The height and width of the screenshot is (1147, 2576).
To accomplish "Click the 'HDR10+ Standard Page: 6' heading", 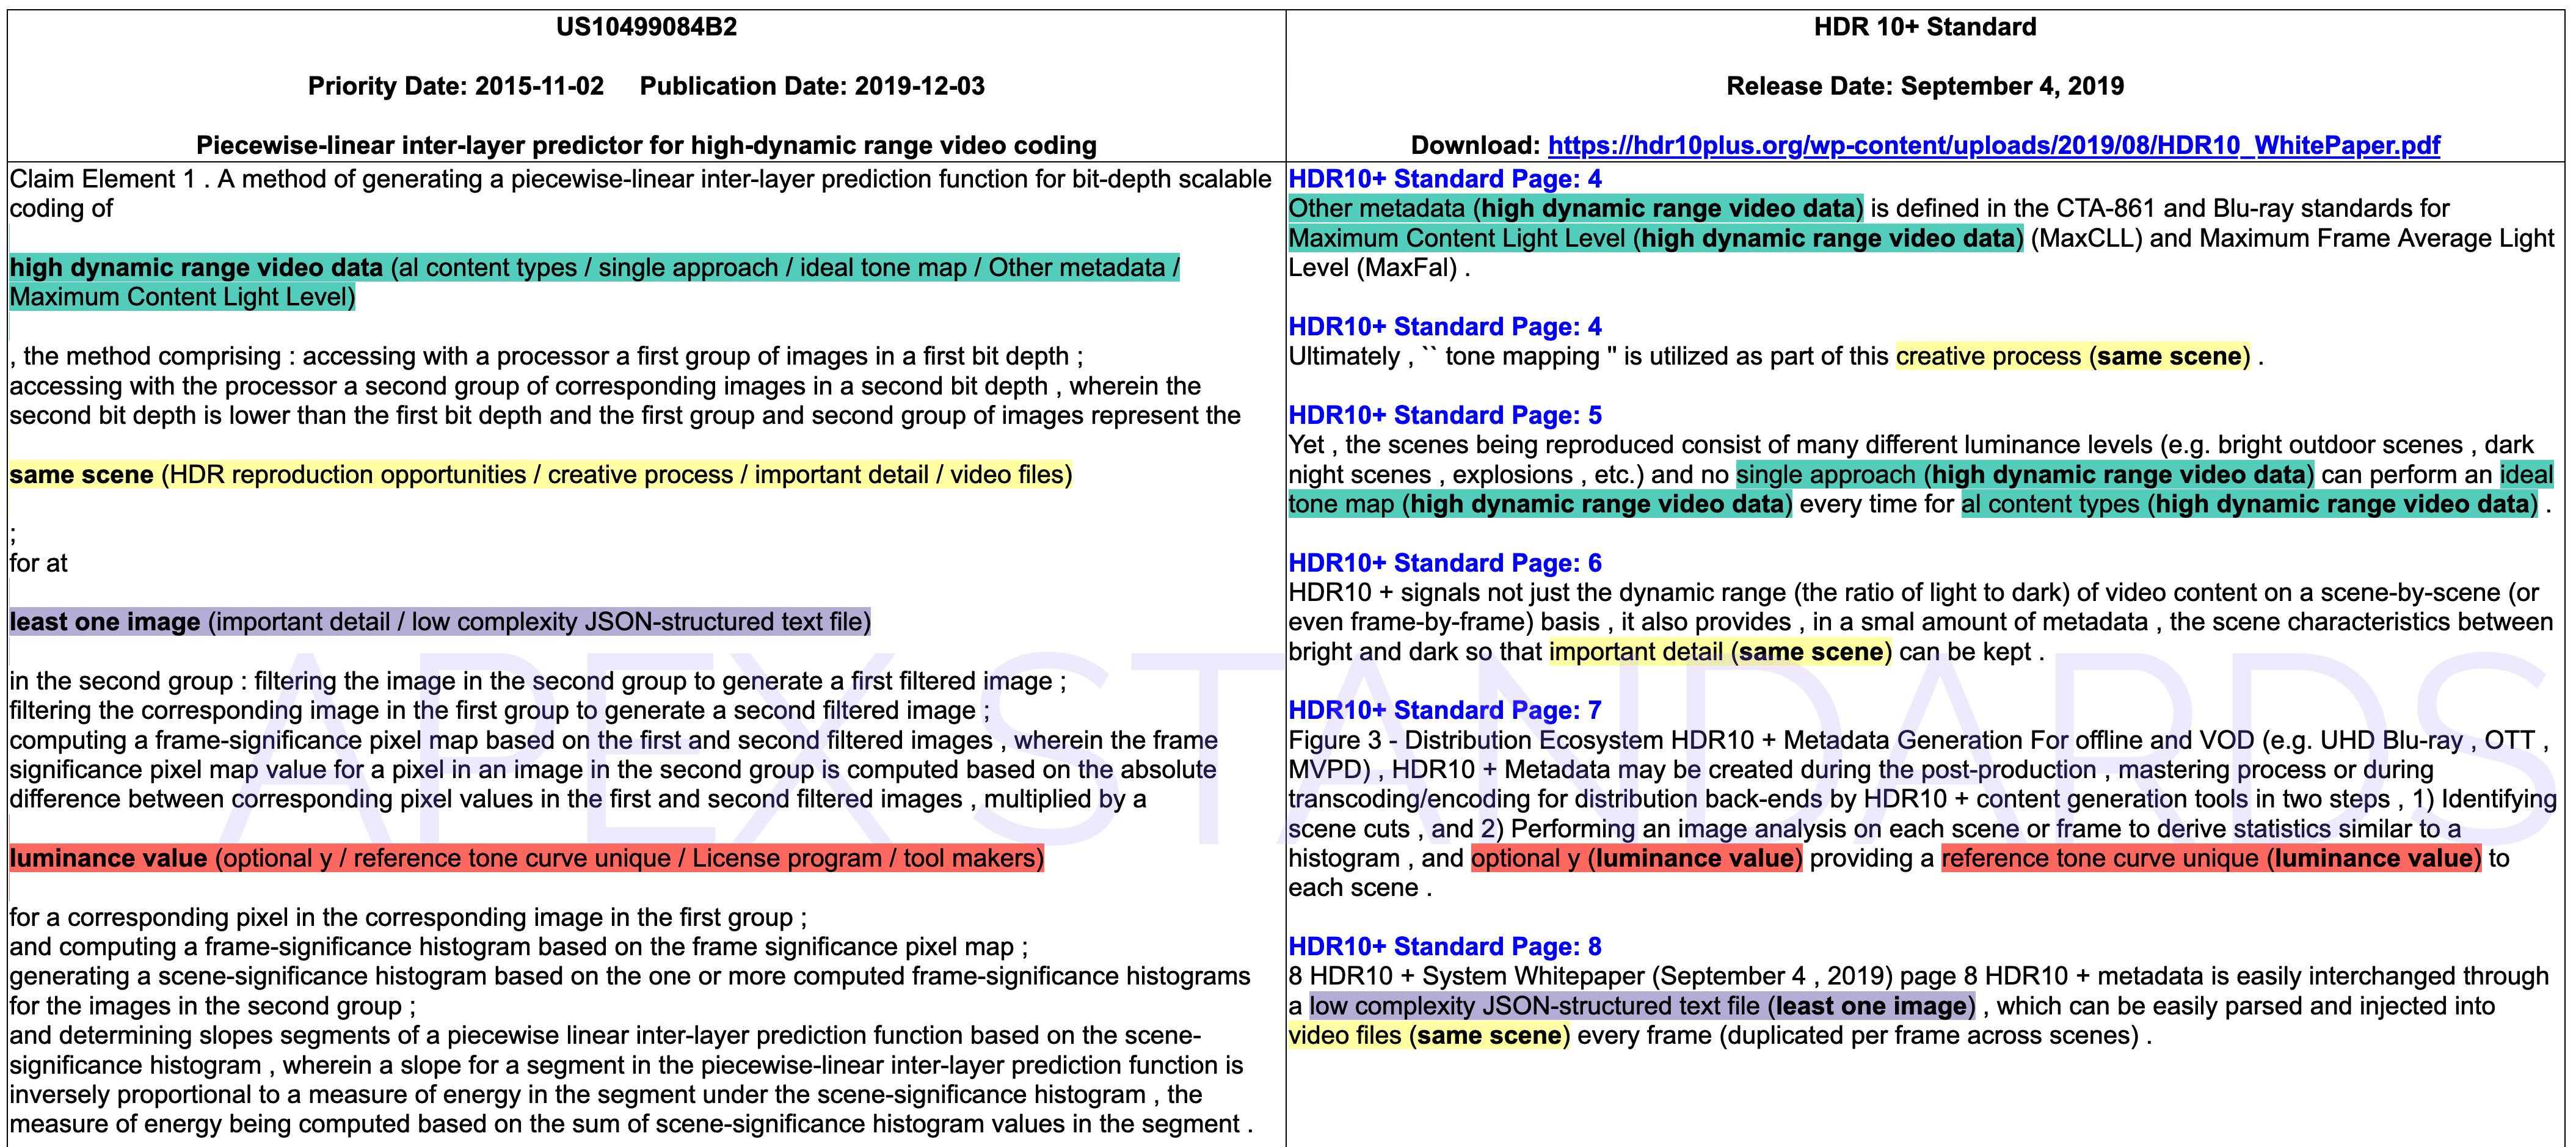I will 1445,563.
